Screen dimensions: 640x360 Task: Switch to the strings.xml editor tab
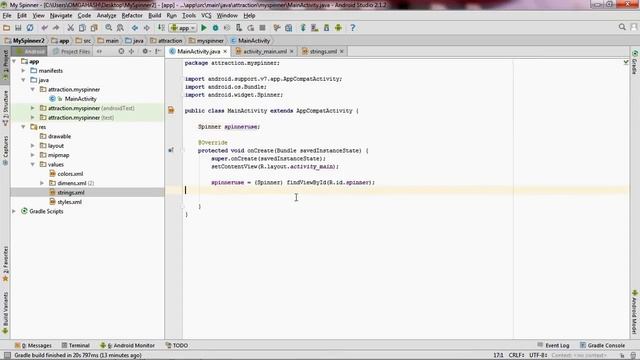[x=323, y=51]
